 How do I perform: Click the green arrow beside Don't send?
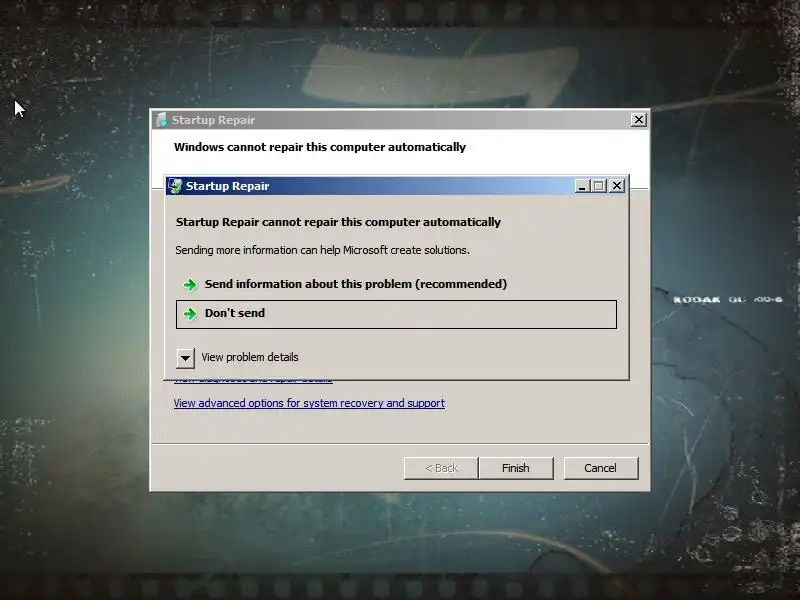coord(190,314)
